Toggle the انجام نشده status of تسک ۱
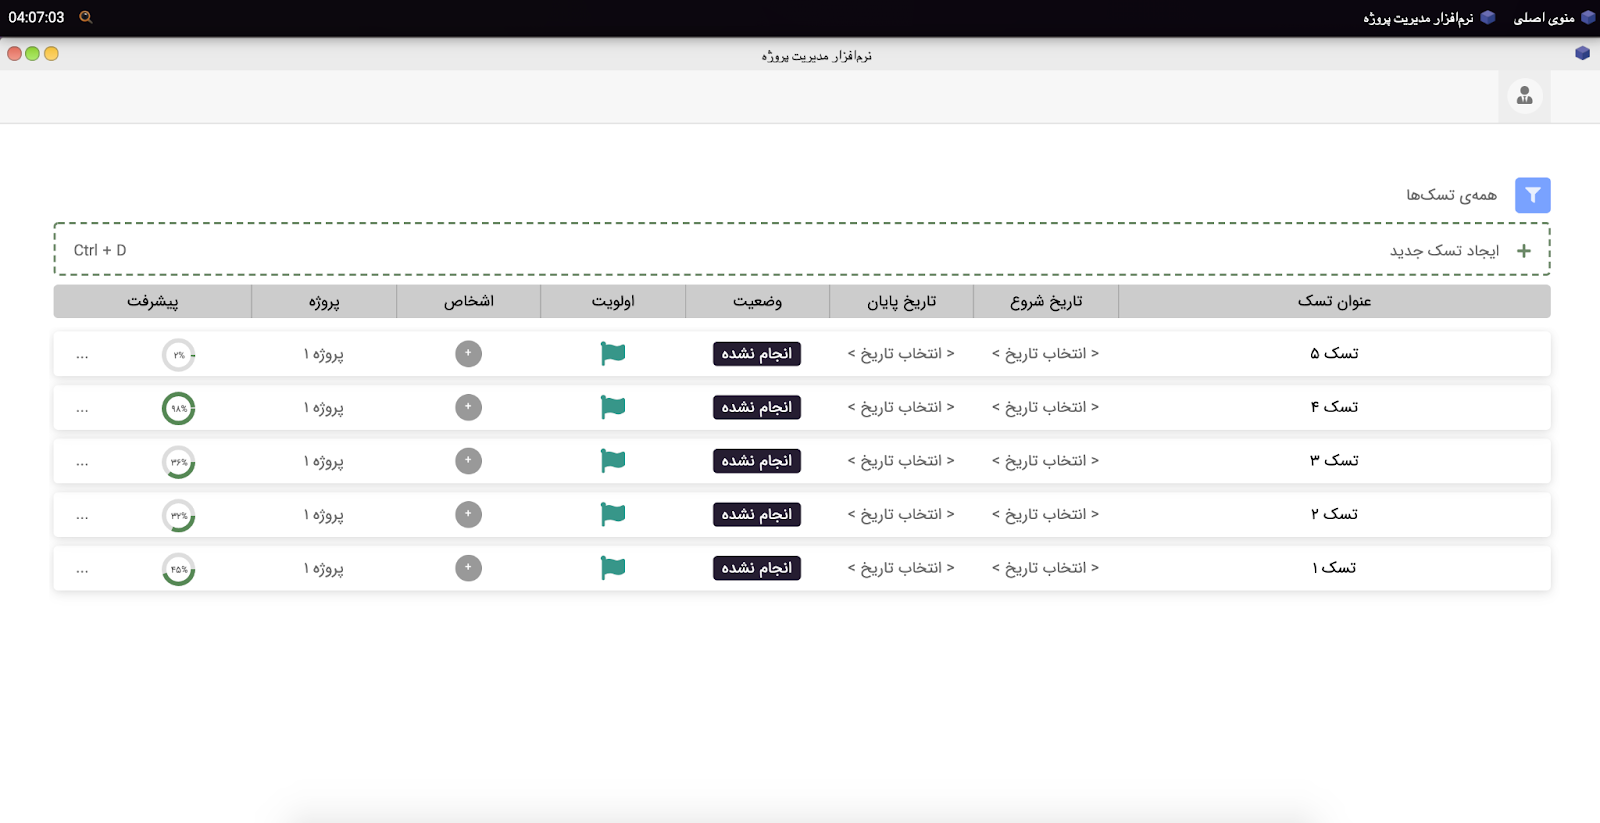 (757, 568)
